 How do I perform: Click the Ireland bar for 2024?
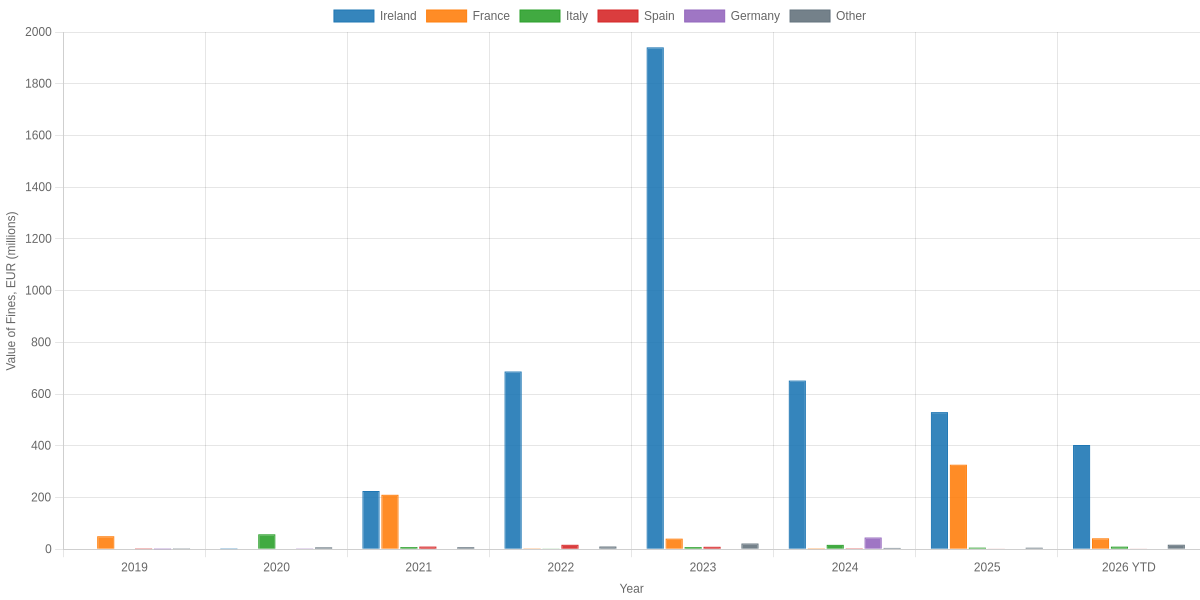pyautogui.click(x=797, y=465)
